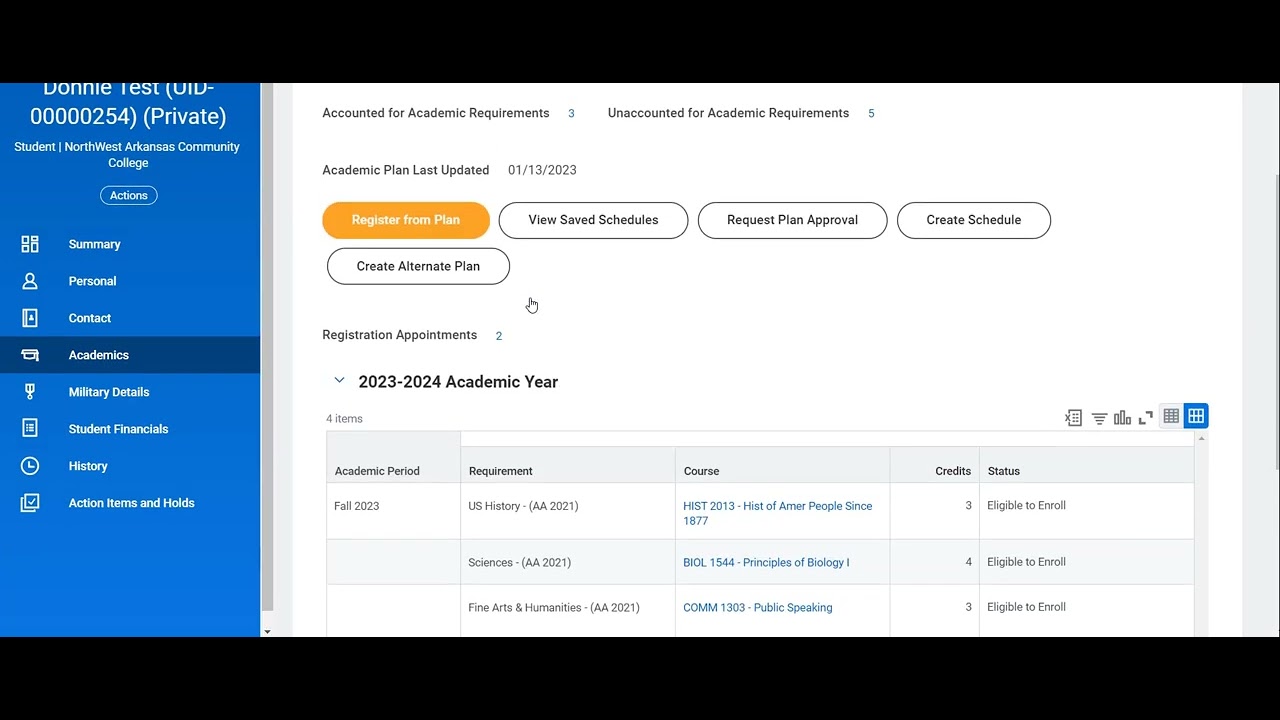
Task: Collapse the 2023-2024 Academic Year section
Action: click(x=339, y=381)
